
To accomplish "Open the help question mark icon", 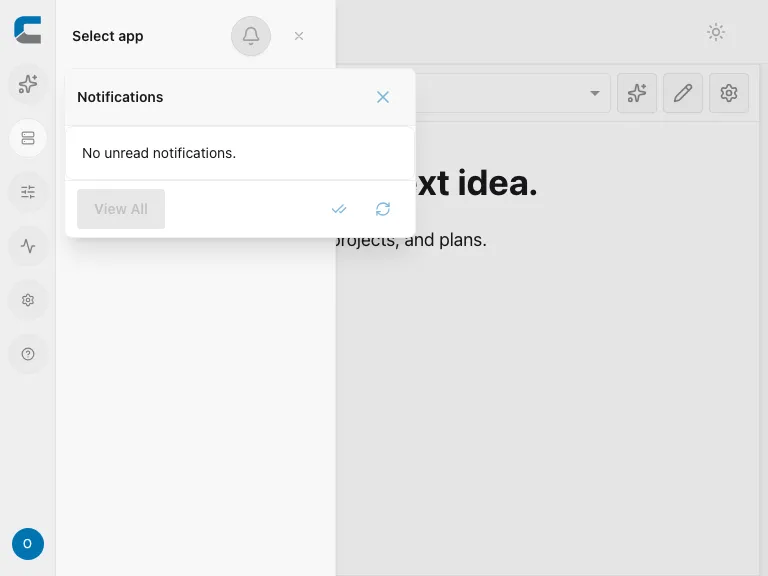I will [28, 354].
